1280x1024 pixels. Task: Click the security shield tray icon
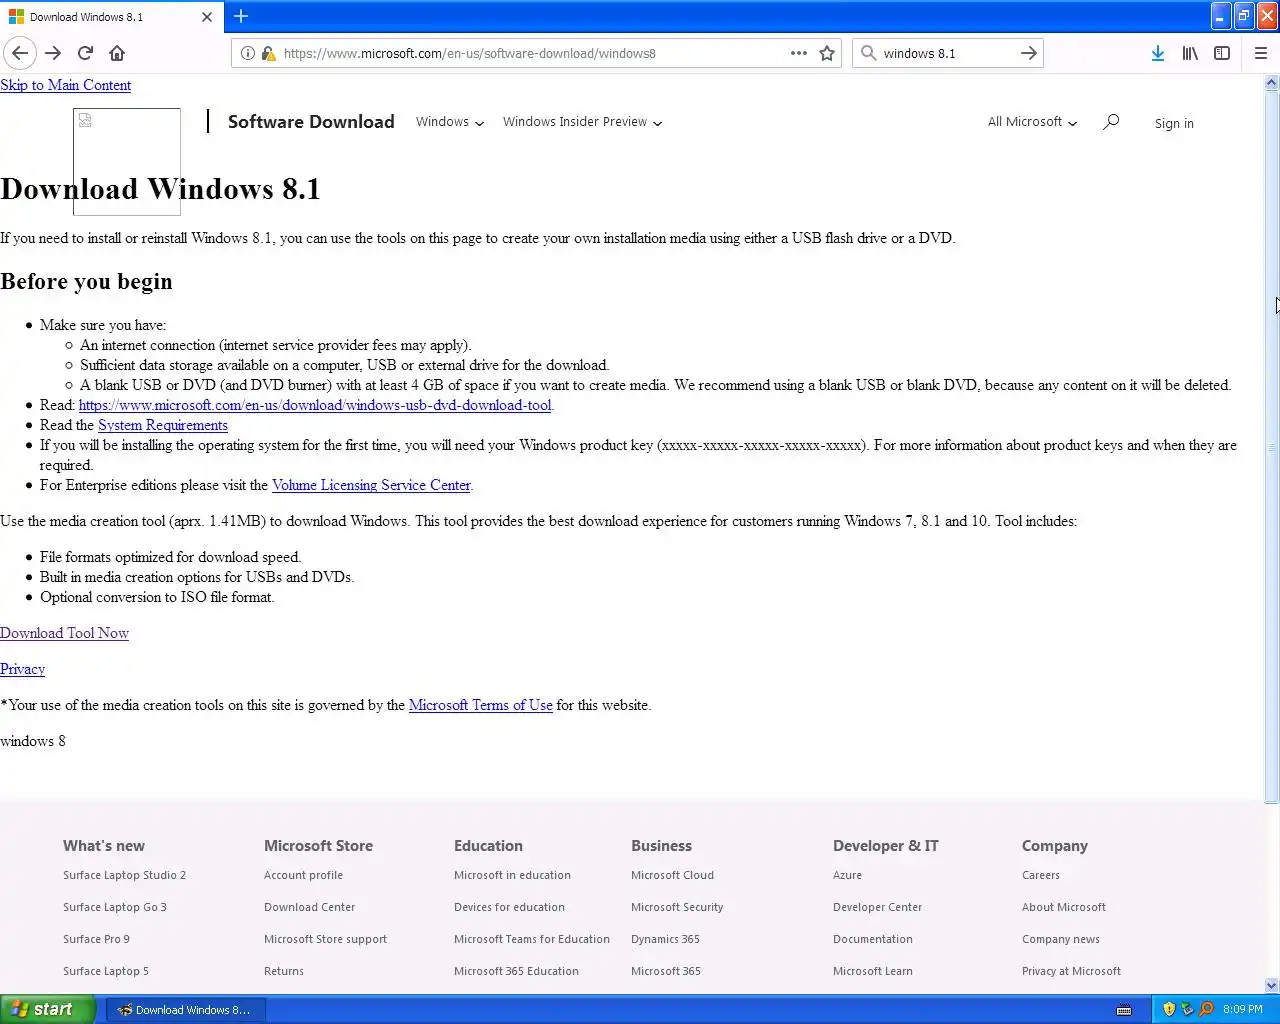pyautogui.click(x=1169, y=1009)
